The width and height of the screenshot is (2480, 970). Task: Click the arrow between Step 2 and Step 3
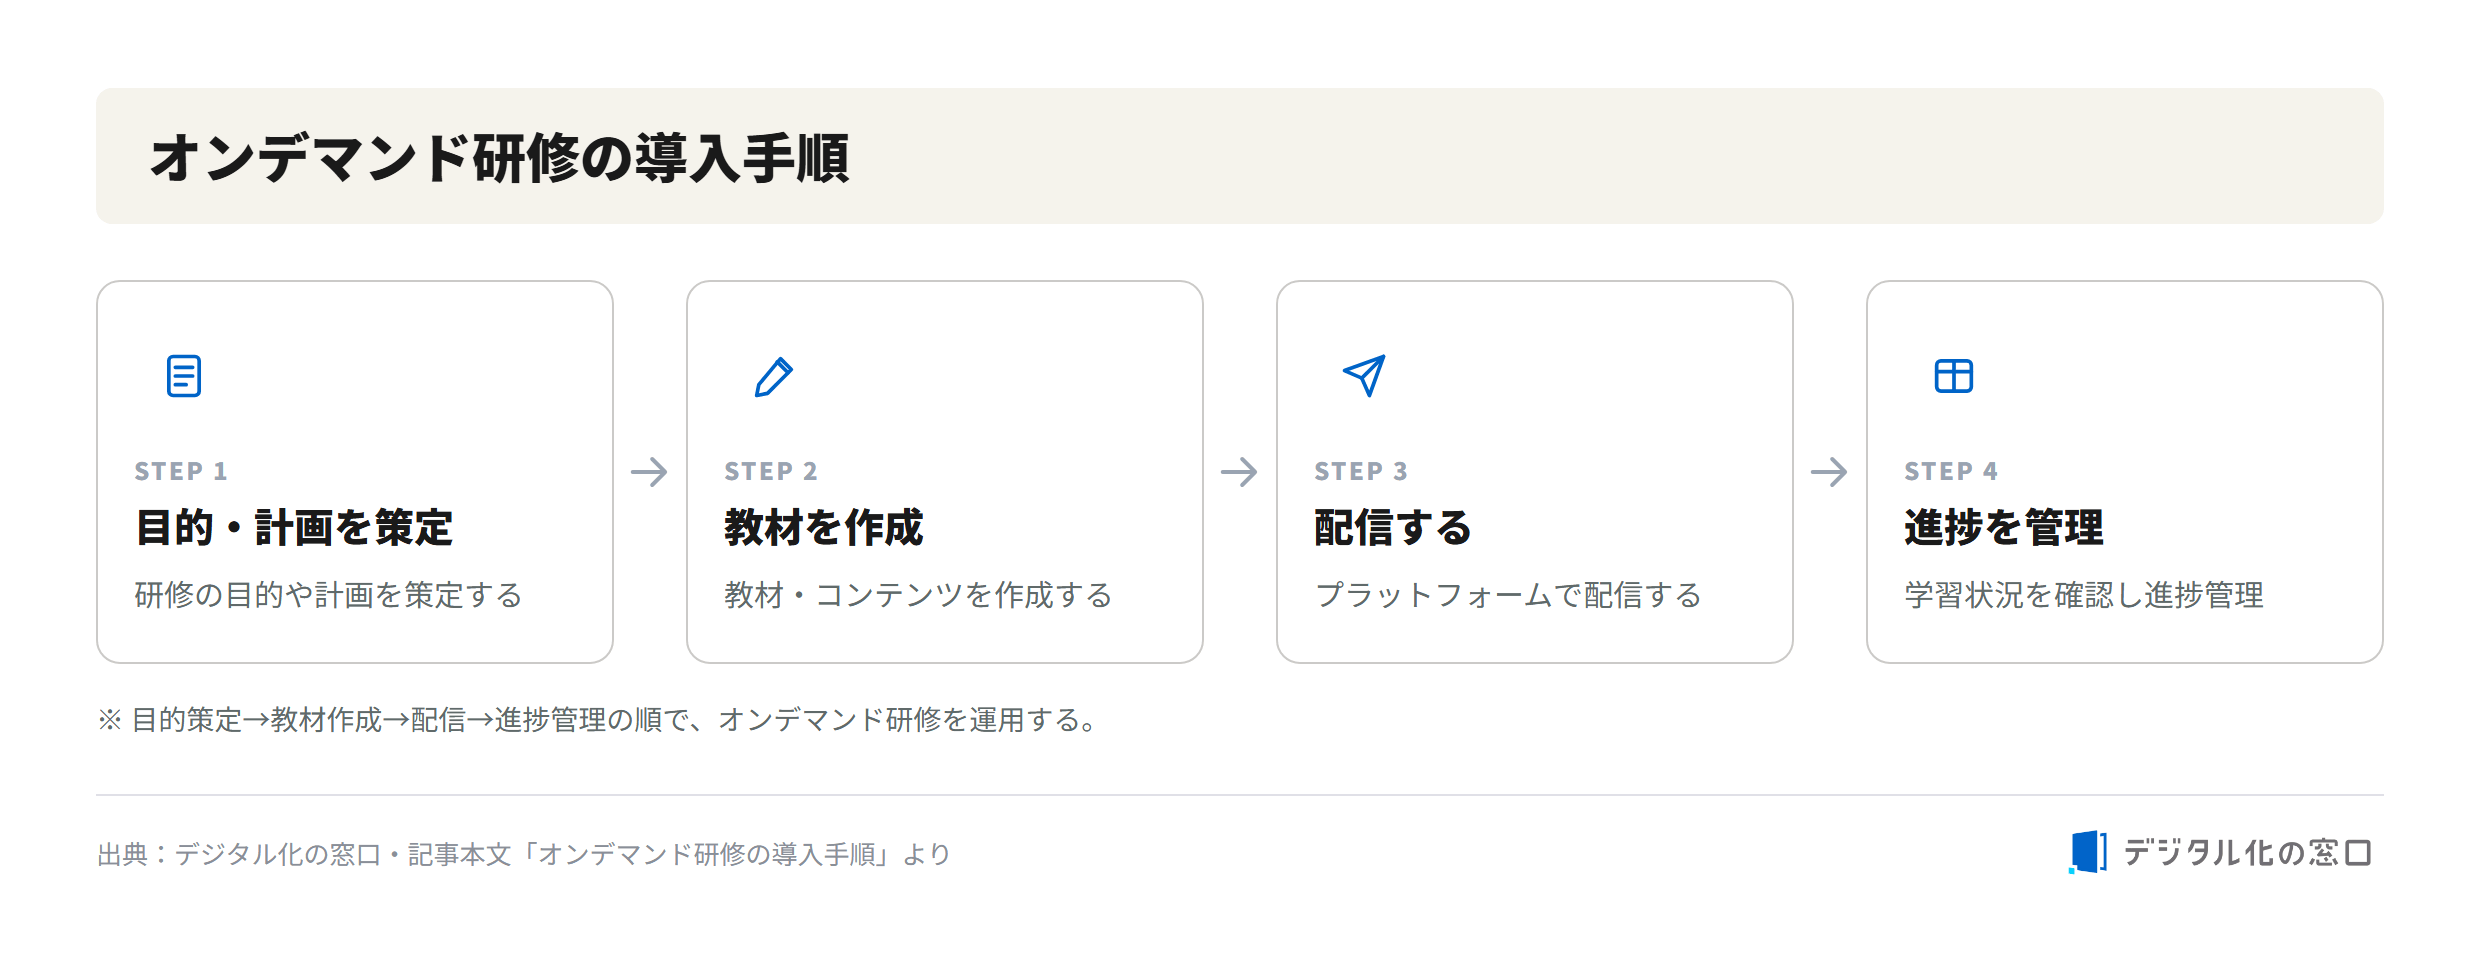pos(1240,472)
